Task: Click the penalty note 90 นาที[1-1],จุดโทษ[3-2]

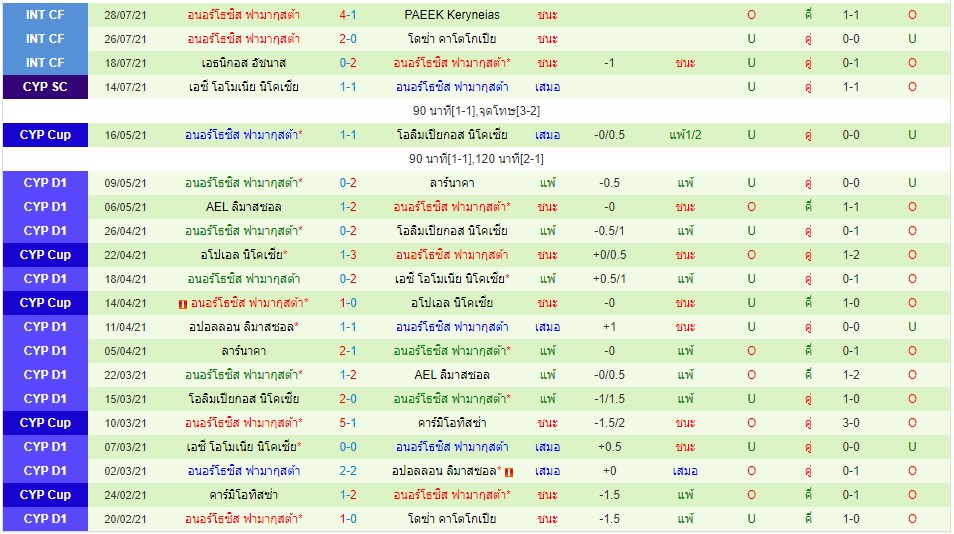Action: (x=477, y=111)
